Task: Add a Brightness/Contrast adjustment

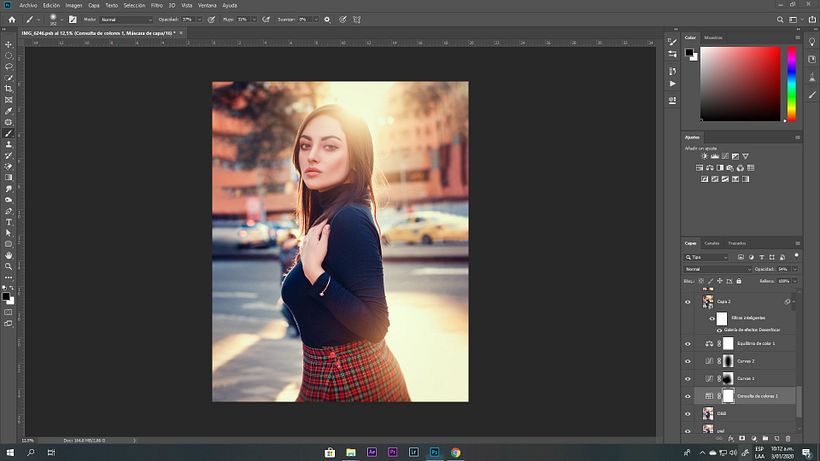Action: 704,156
